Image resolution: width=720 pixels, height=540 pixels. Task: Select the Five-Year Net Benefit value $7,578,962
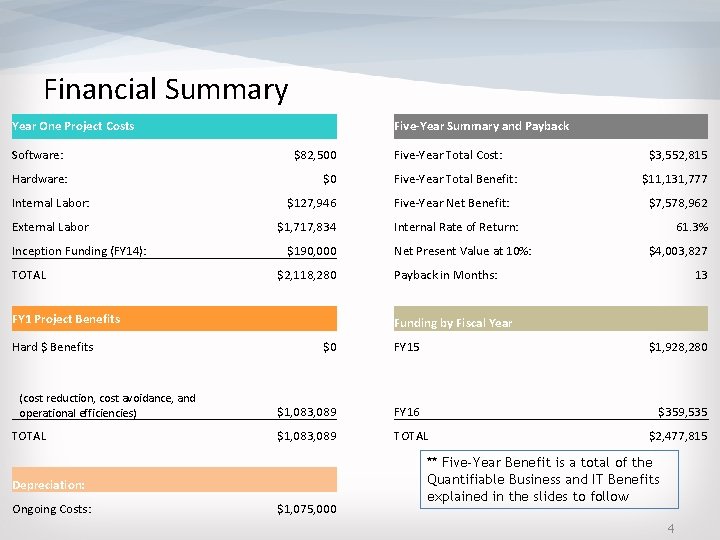(x=678, y=203)
